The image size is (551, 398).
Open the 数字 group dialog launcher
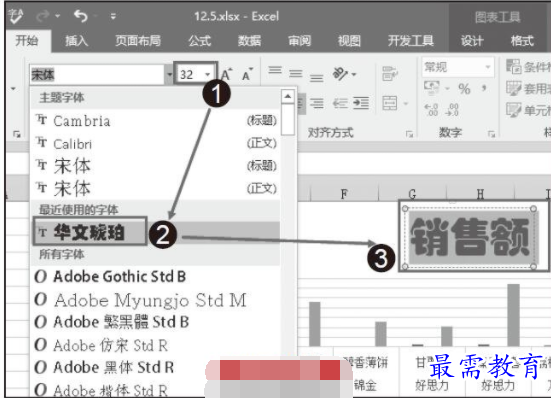(491, 134)
